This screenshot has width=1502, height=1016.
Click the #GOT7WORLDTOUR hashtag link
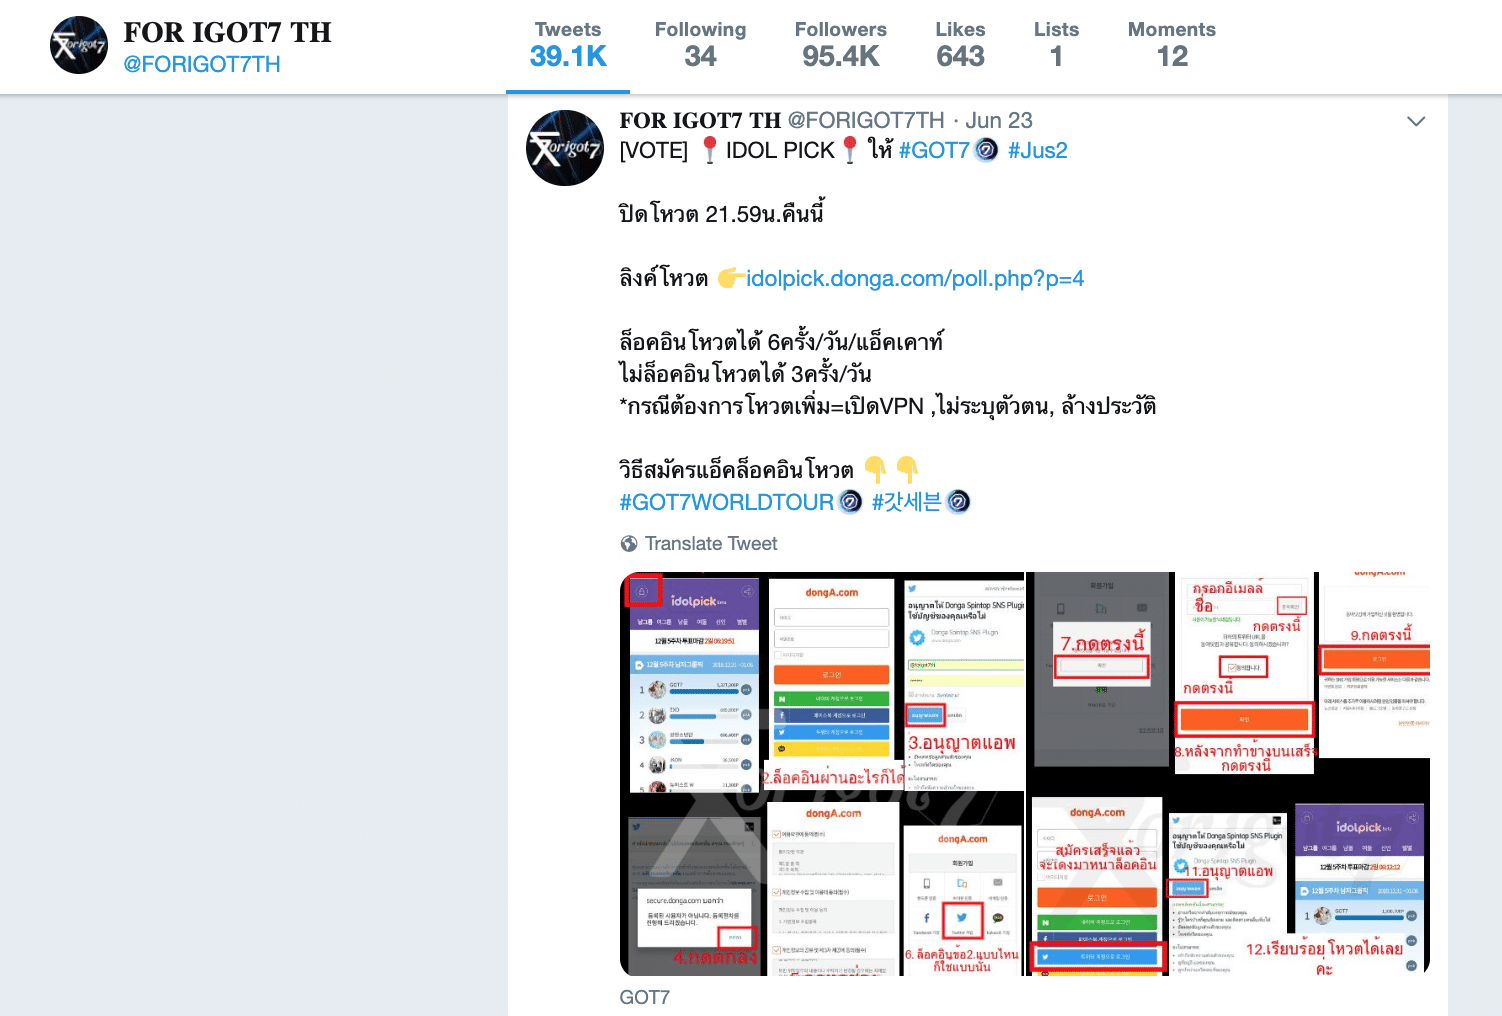727,502
